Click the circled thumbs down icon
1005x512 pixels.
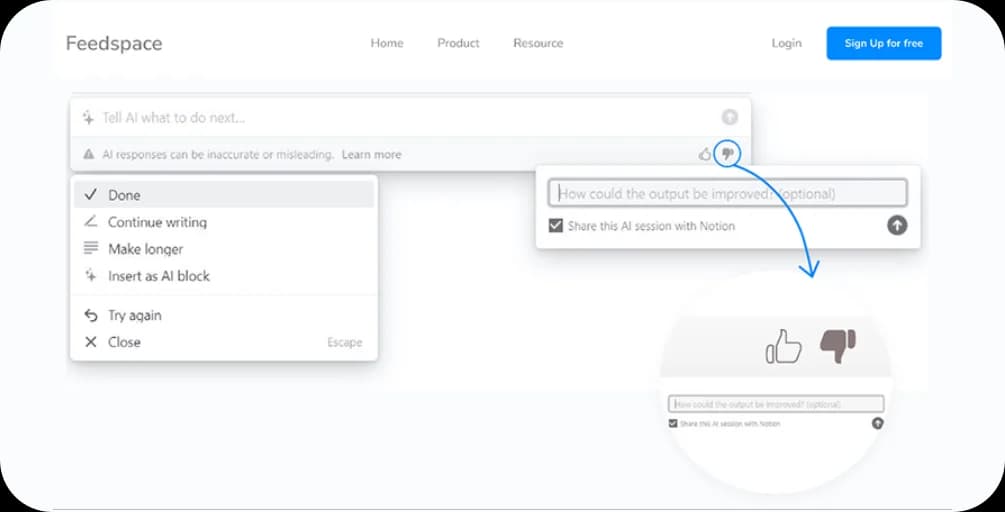pos(727,154)
